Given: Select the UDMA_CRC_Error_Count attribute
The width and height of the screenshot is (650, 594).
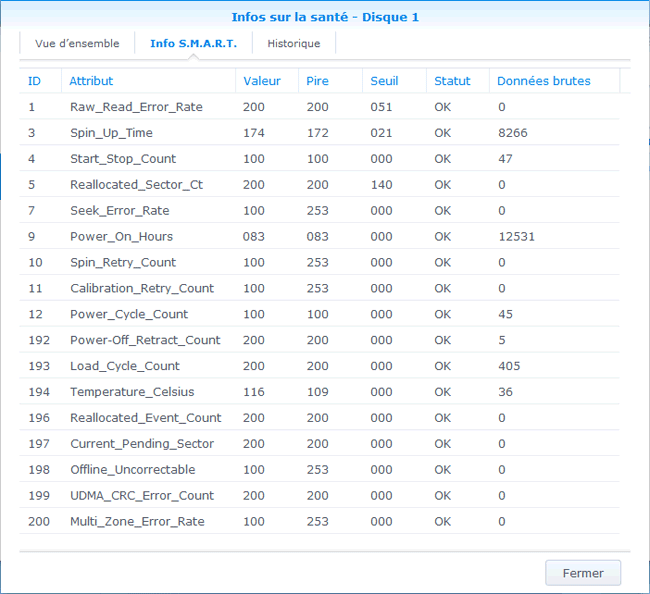Looking at the screenshot, I should 142,495.
